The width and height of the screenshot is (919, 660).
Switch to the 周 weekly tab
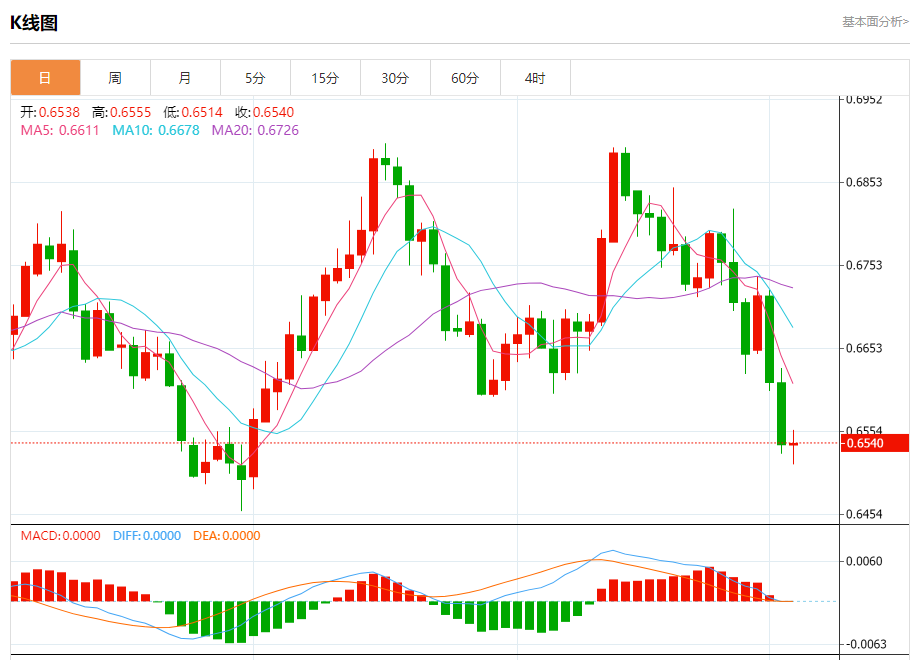tap(115, 77)
